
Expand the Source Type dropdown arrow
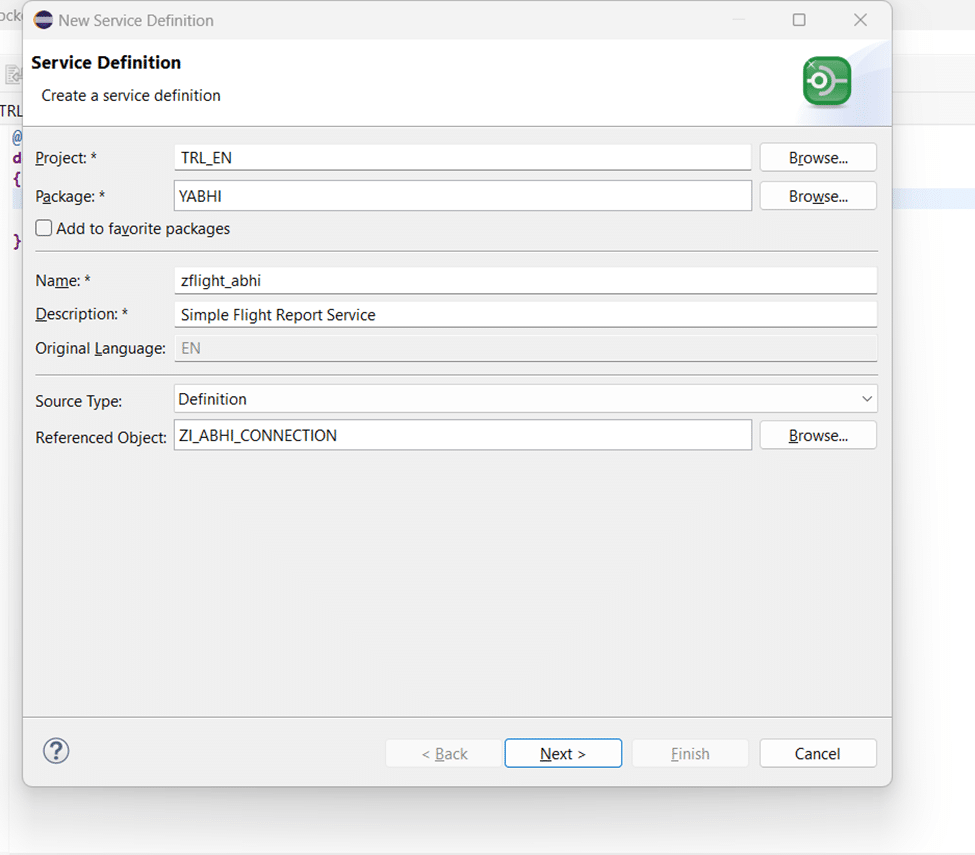[866, 399]
